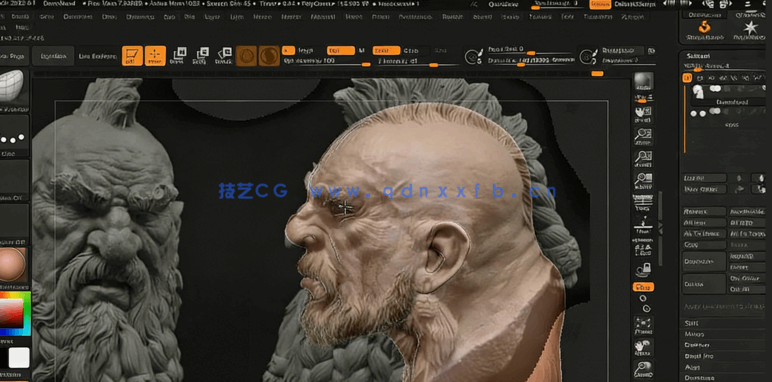Viewport: 772px width, 382px height.
Task: Adjust the Draw Size slider
Action: coord(531,60)
